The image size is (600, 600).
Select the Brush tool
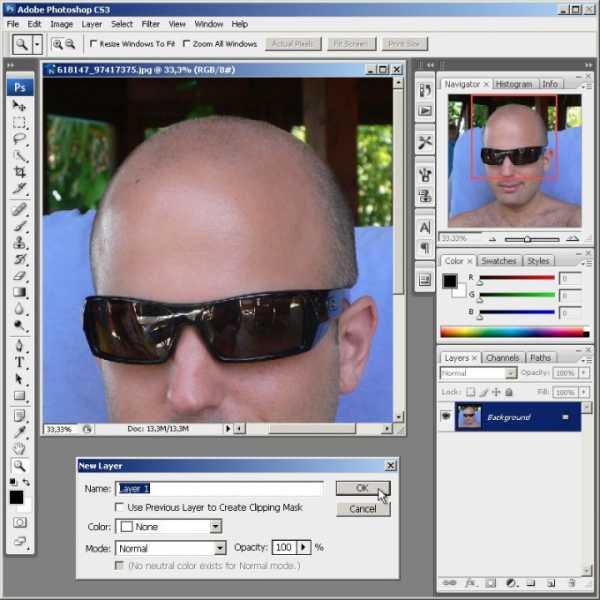[x=19, y=226]
